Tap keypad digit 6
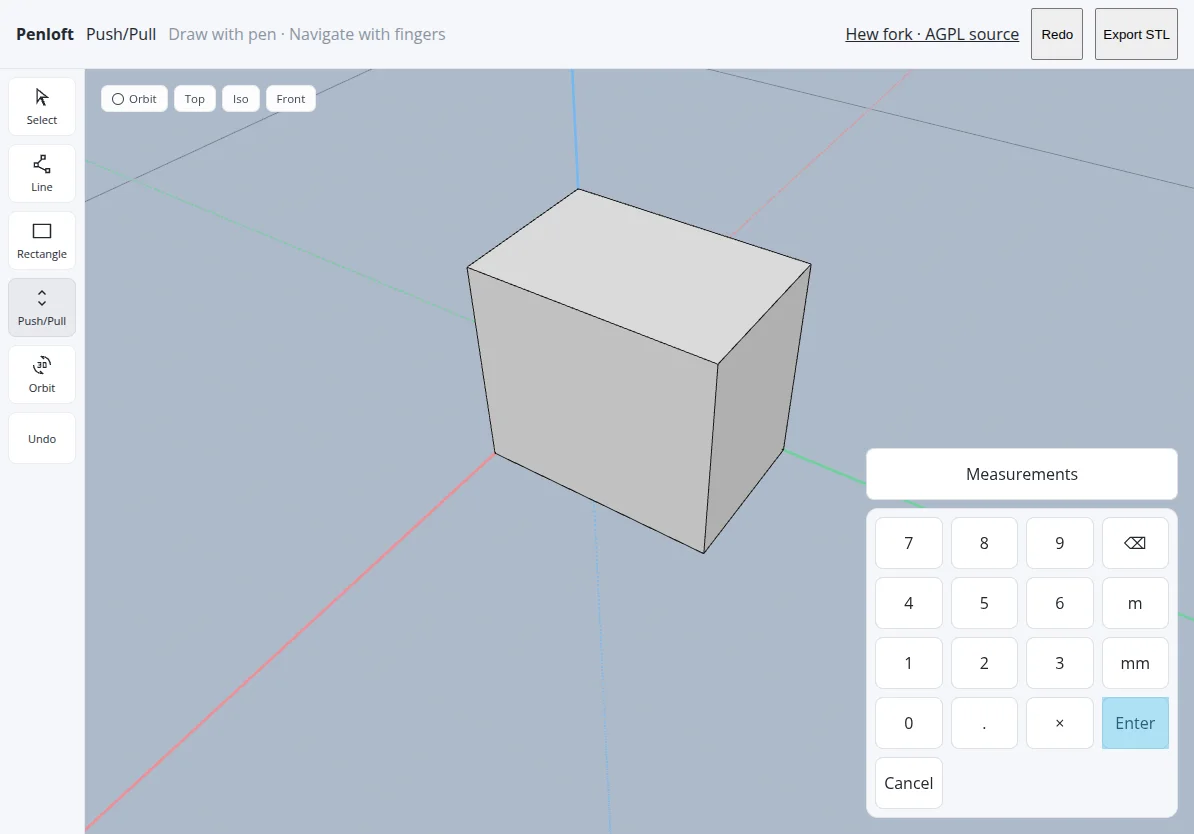This screenshot has height=834, width=1194. point(1059,603)
